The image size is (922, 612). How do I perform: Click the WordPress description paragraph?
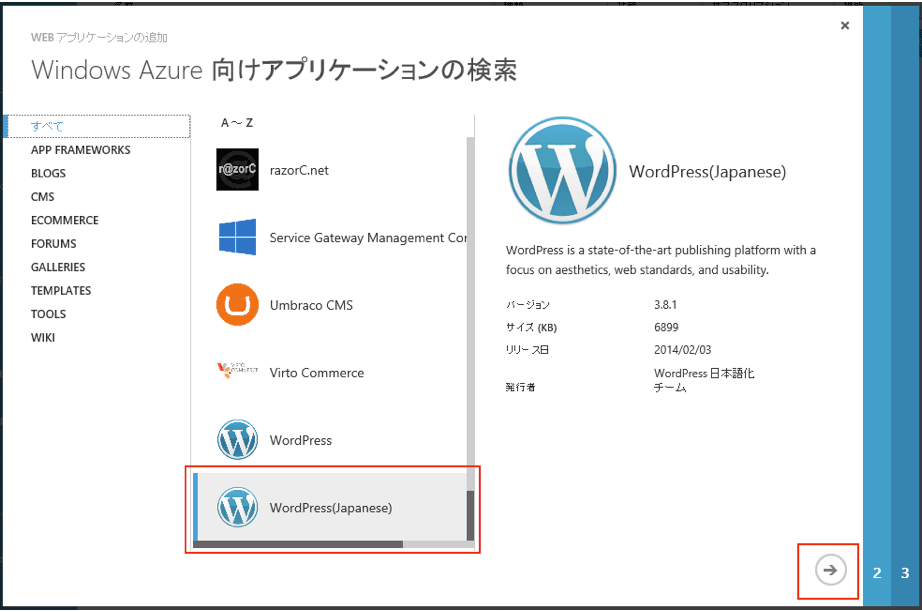660,260
